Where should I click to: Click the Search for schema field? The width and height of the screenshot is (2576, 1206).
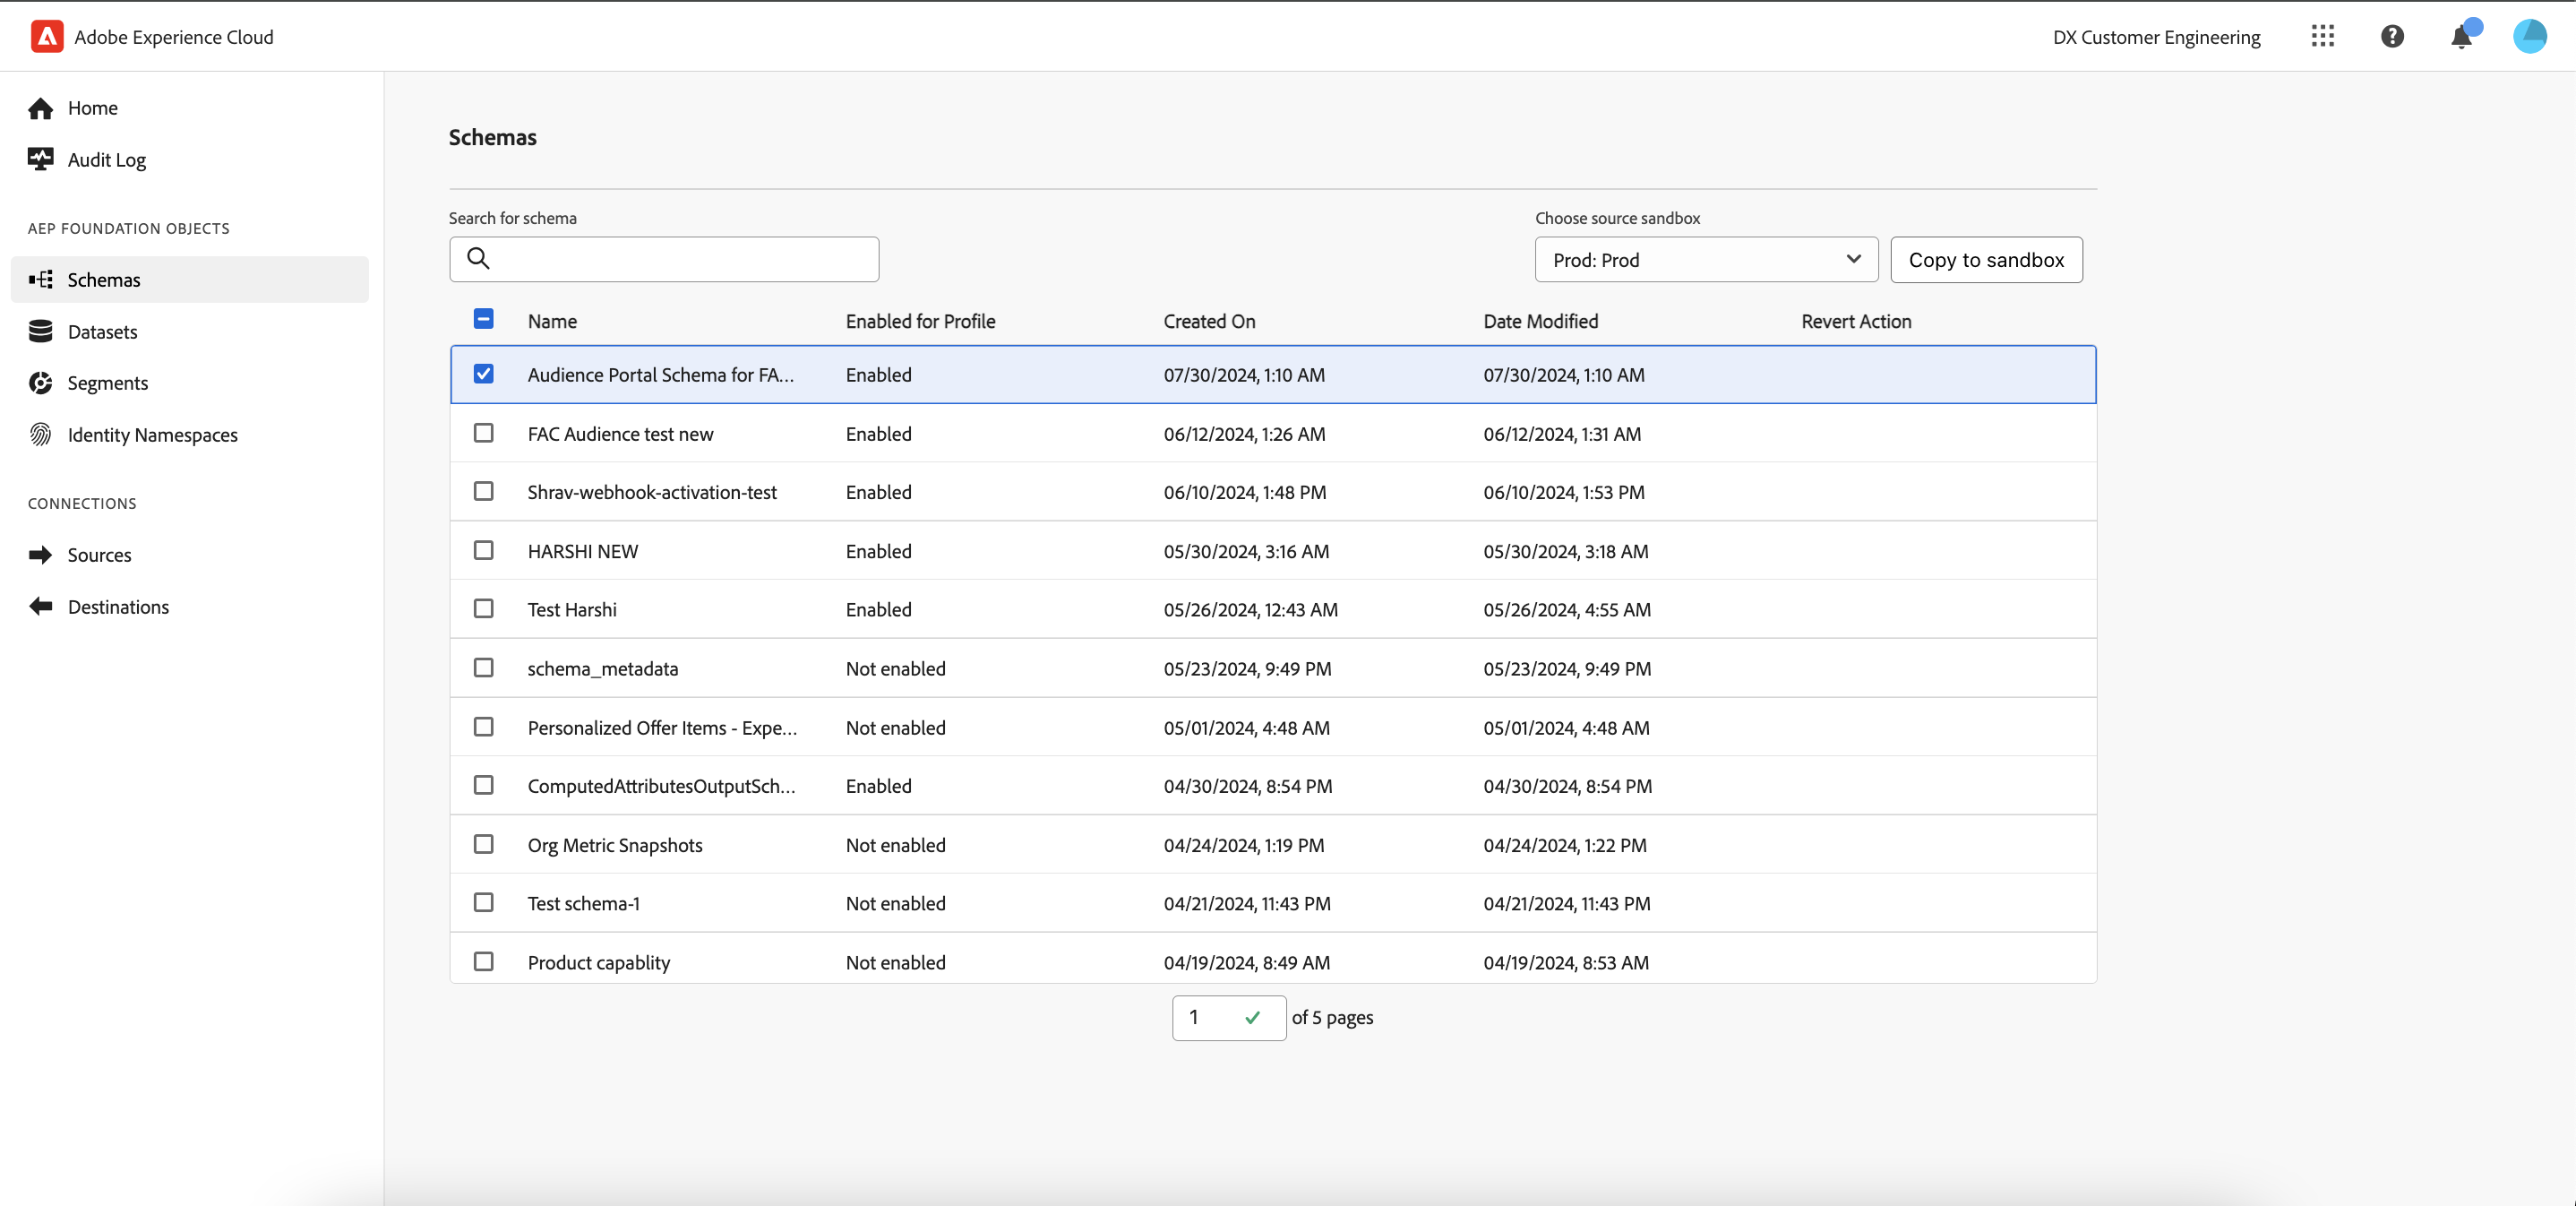664,259
